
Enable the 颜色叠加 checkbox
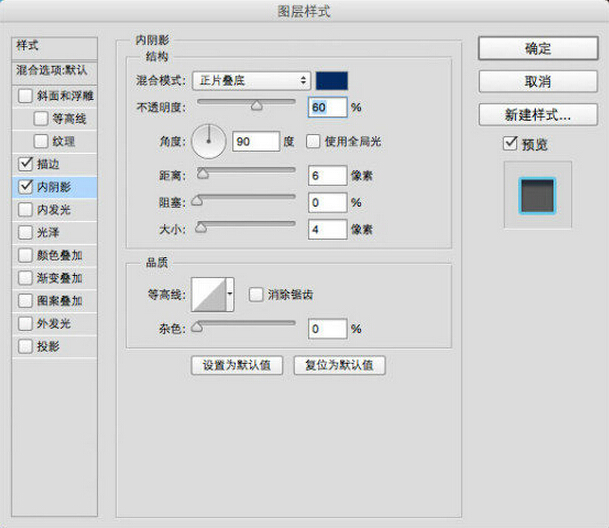pyautogui.click(x=25, y=255)
